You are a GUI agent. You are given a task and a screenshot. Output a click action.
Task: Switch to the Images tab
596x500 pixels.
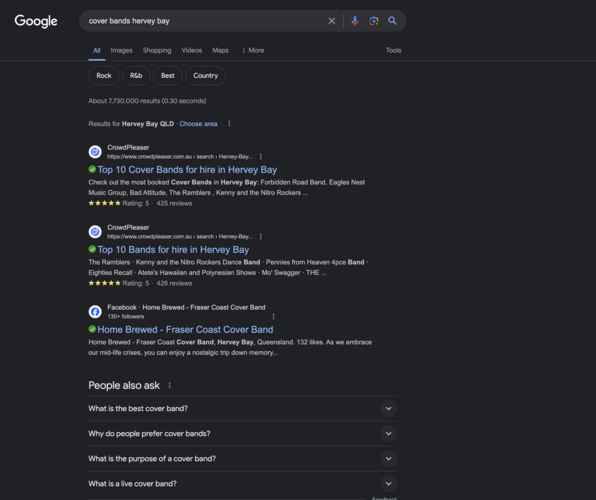point(122,50)
